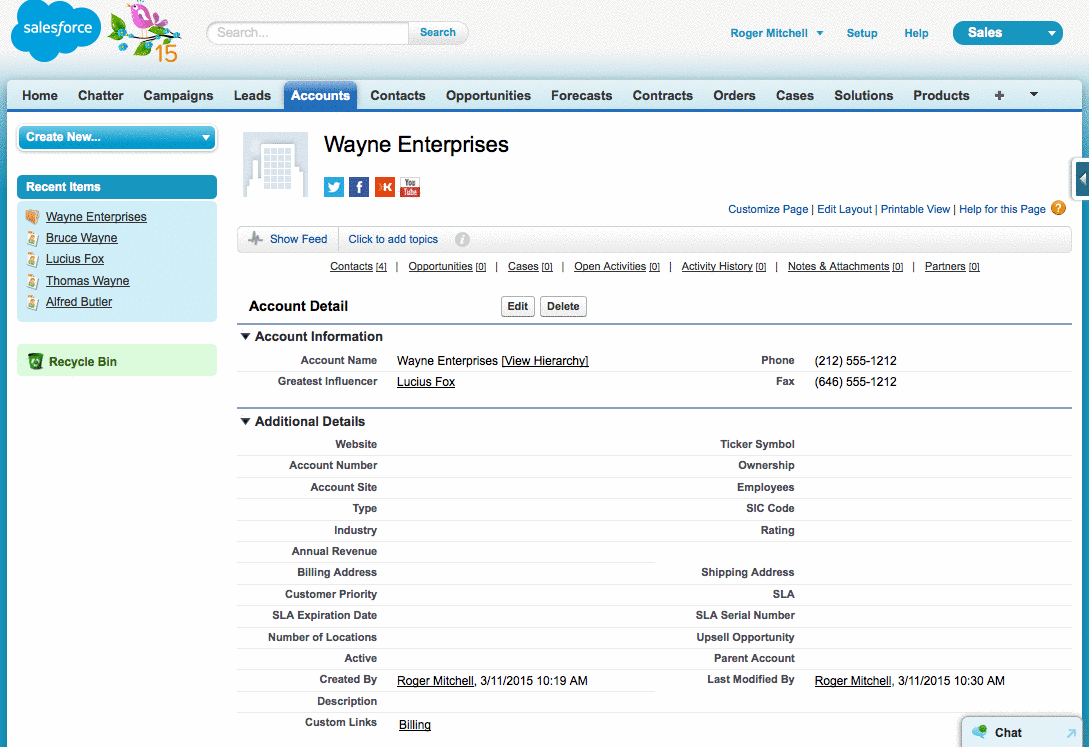This screenshot has height=747, width=1089.
Task: Switch to the Campaigns tab
Action: click(x=178, y=96)
